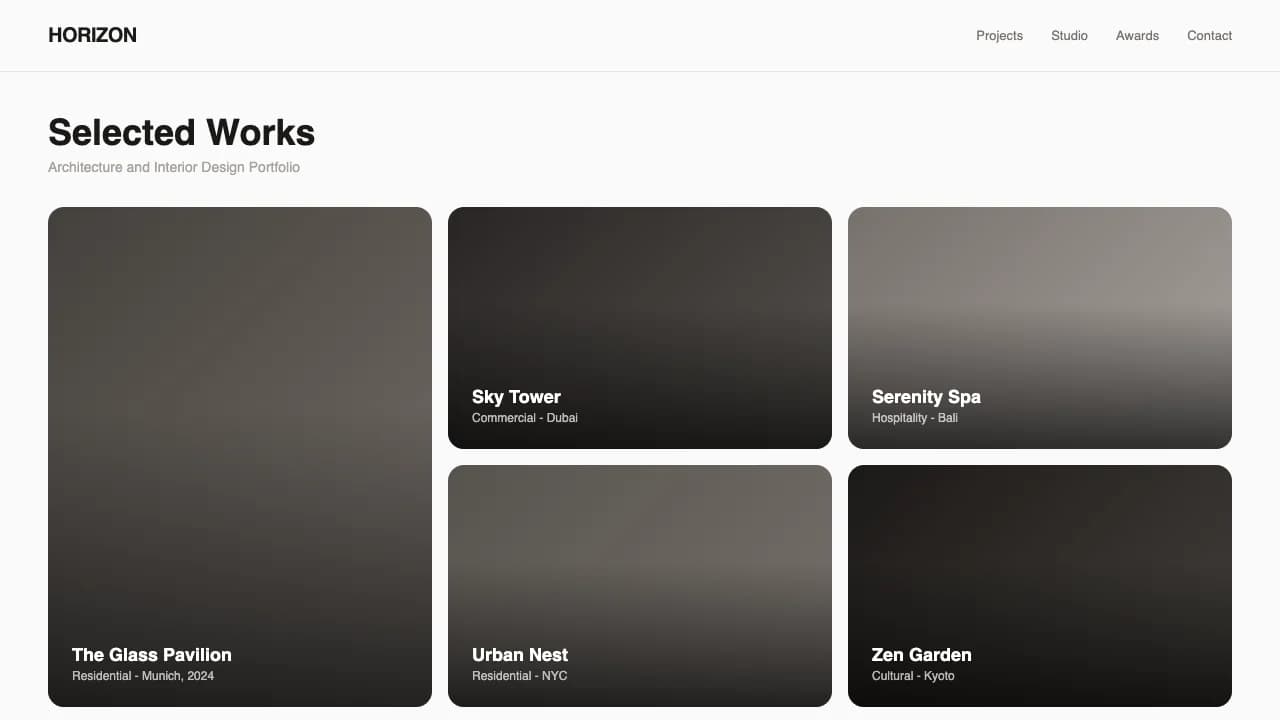The width and height of the screenshot is (1280, 720).
Task: Click The Glass Pavilion title text
Action: coord(152,655)
